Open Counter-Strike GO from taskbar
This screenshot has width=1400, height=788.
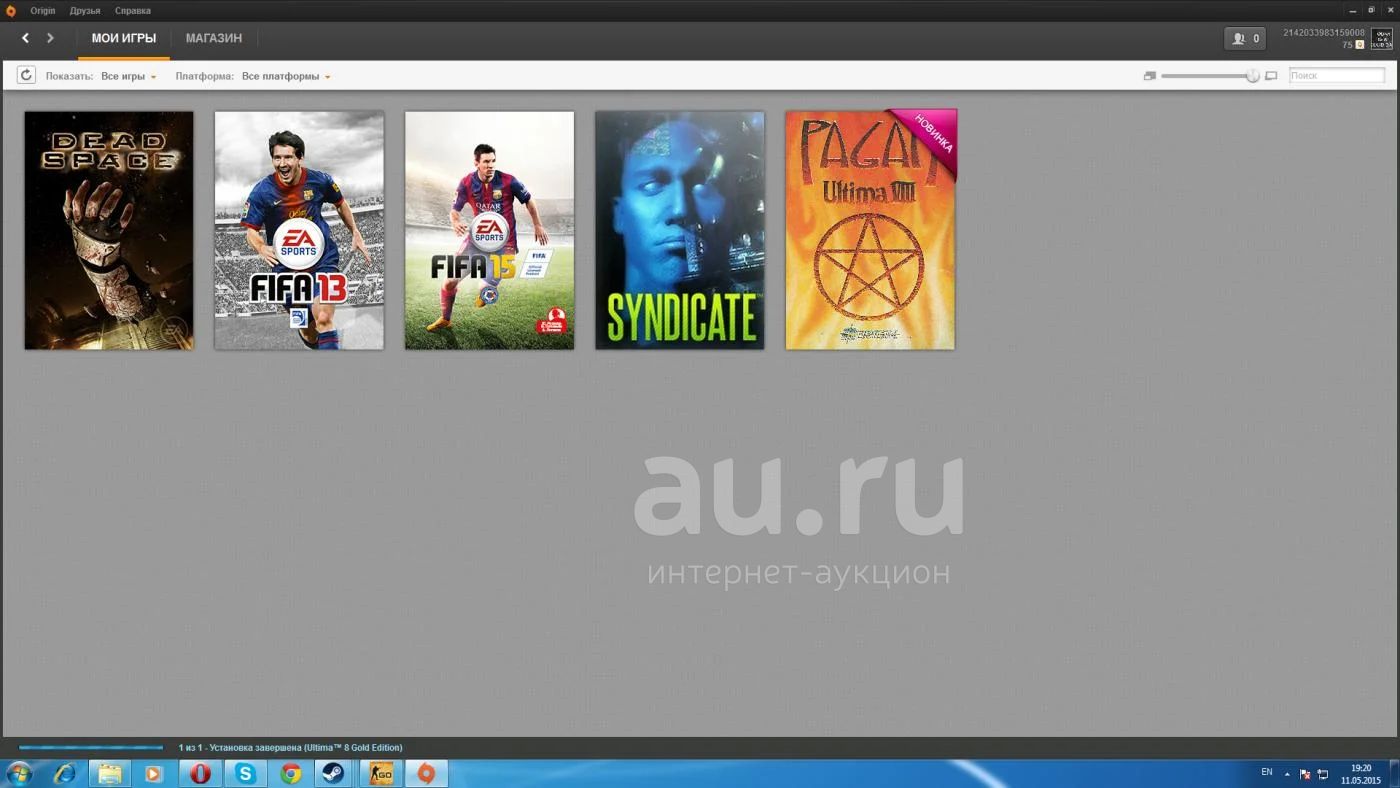pos(381,773)
